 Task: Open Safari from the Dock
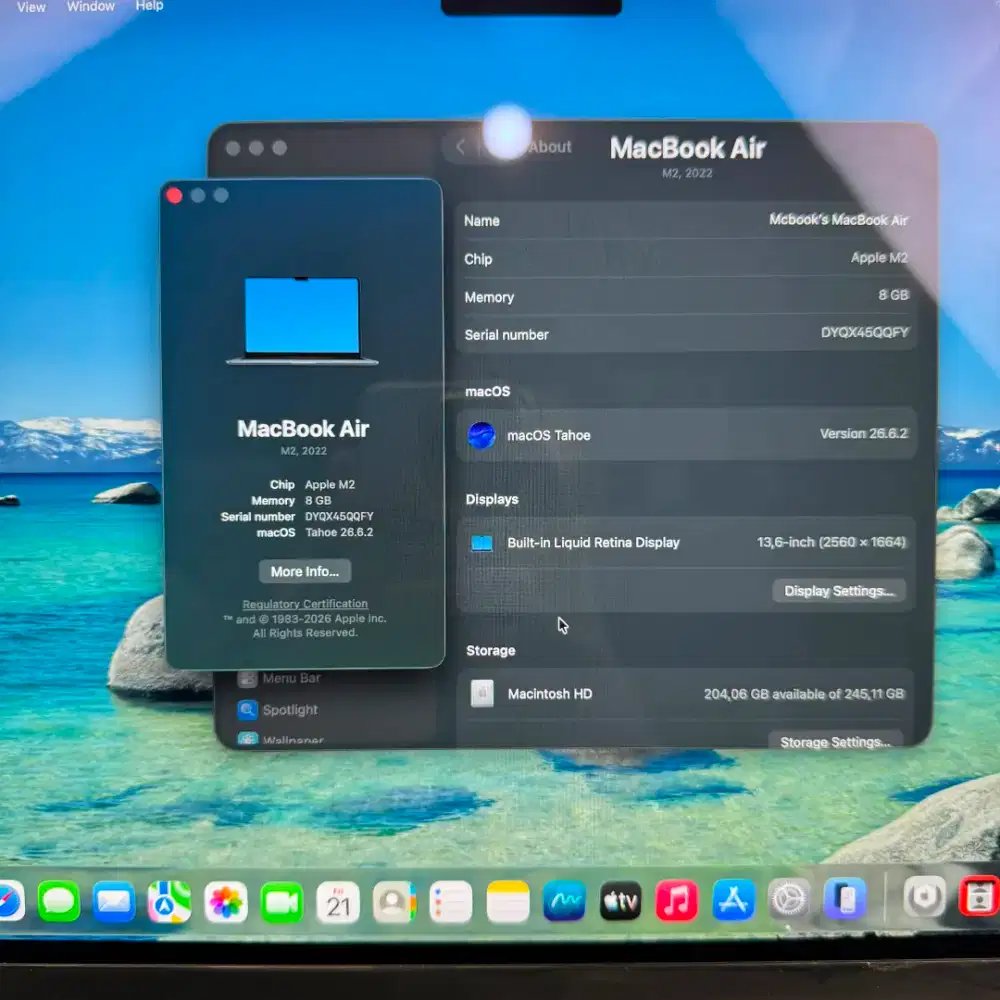pos(10,901)
